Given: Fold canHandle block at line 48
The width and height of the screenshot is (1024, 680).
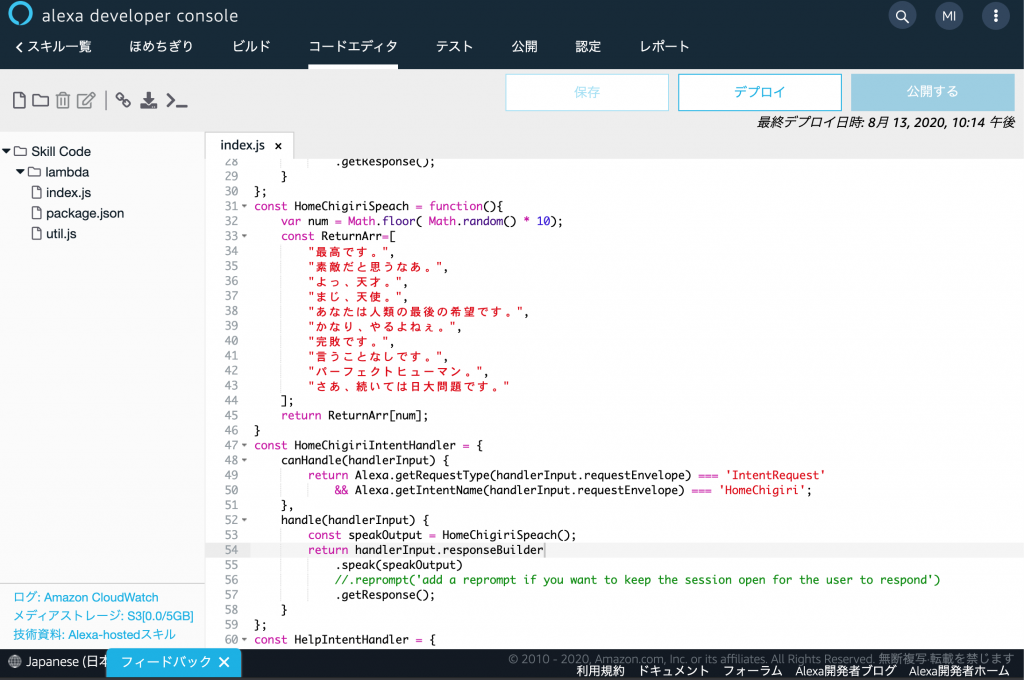Looking at the screenshot, I should coord(244,461).
